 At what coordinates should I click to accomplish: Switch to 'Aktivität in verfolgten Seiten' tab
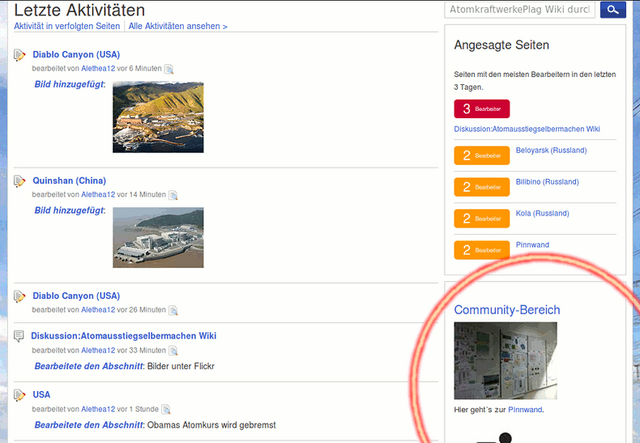67,26
